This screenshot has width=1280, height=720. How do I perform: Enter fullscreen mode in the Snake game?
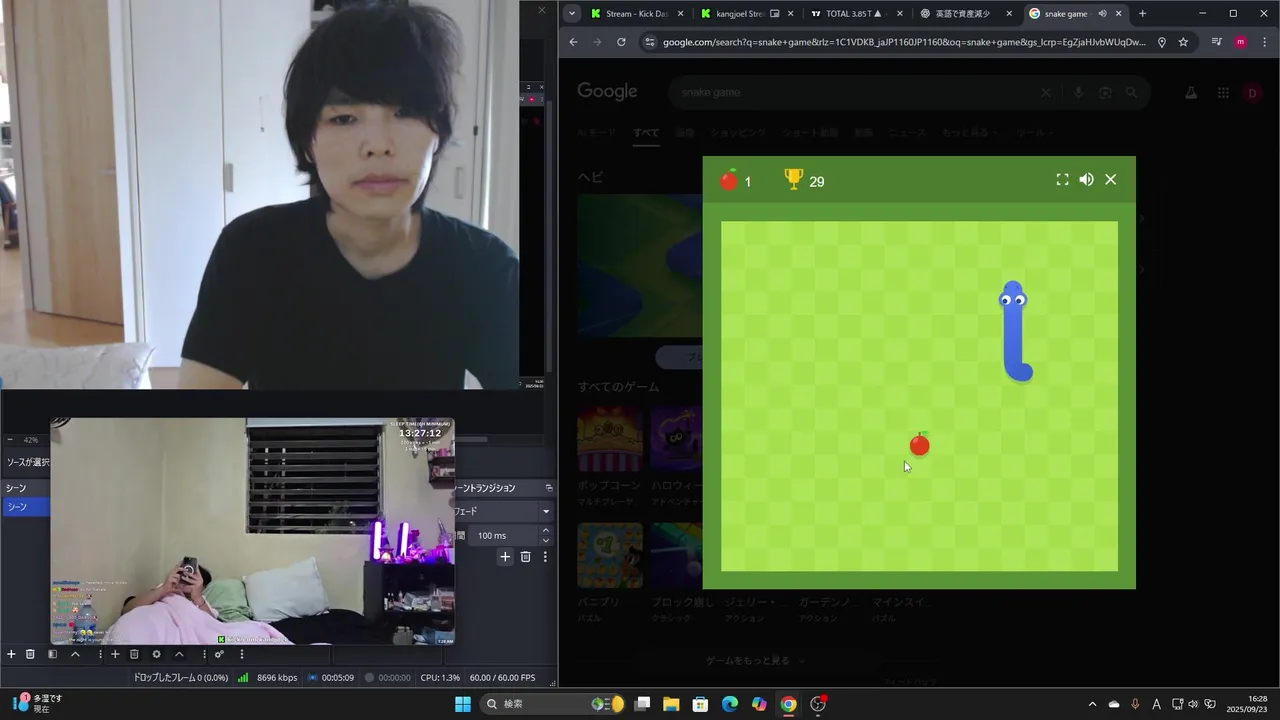[x=1063, y=180]
